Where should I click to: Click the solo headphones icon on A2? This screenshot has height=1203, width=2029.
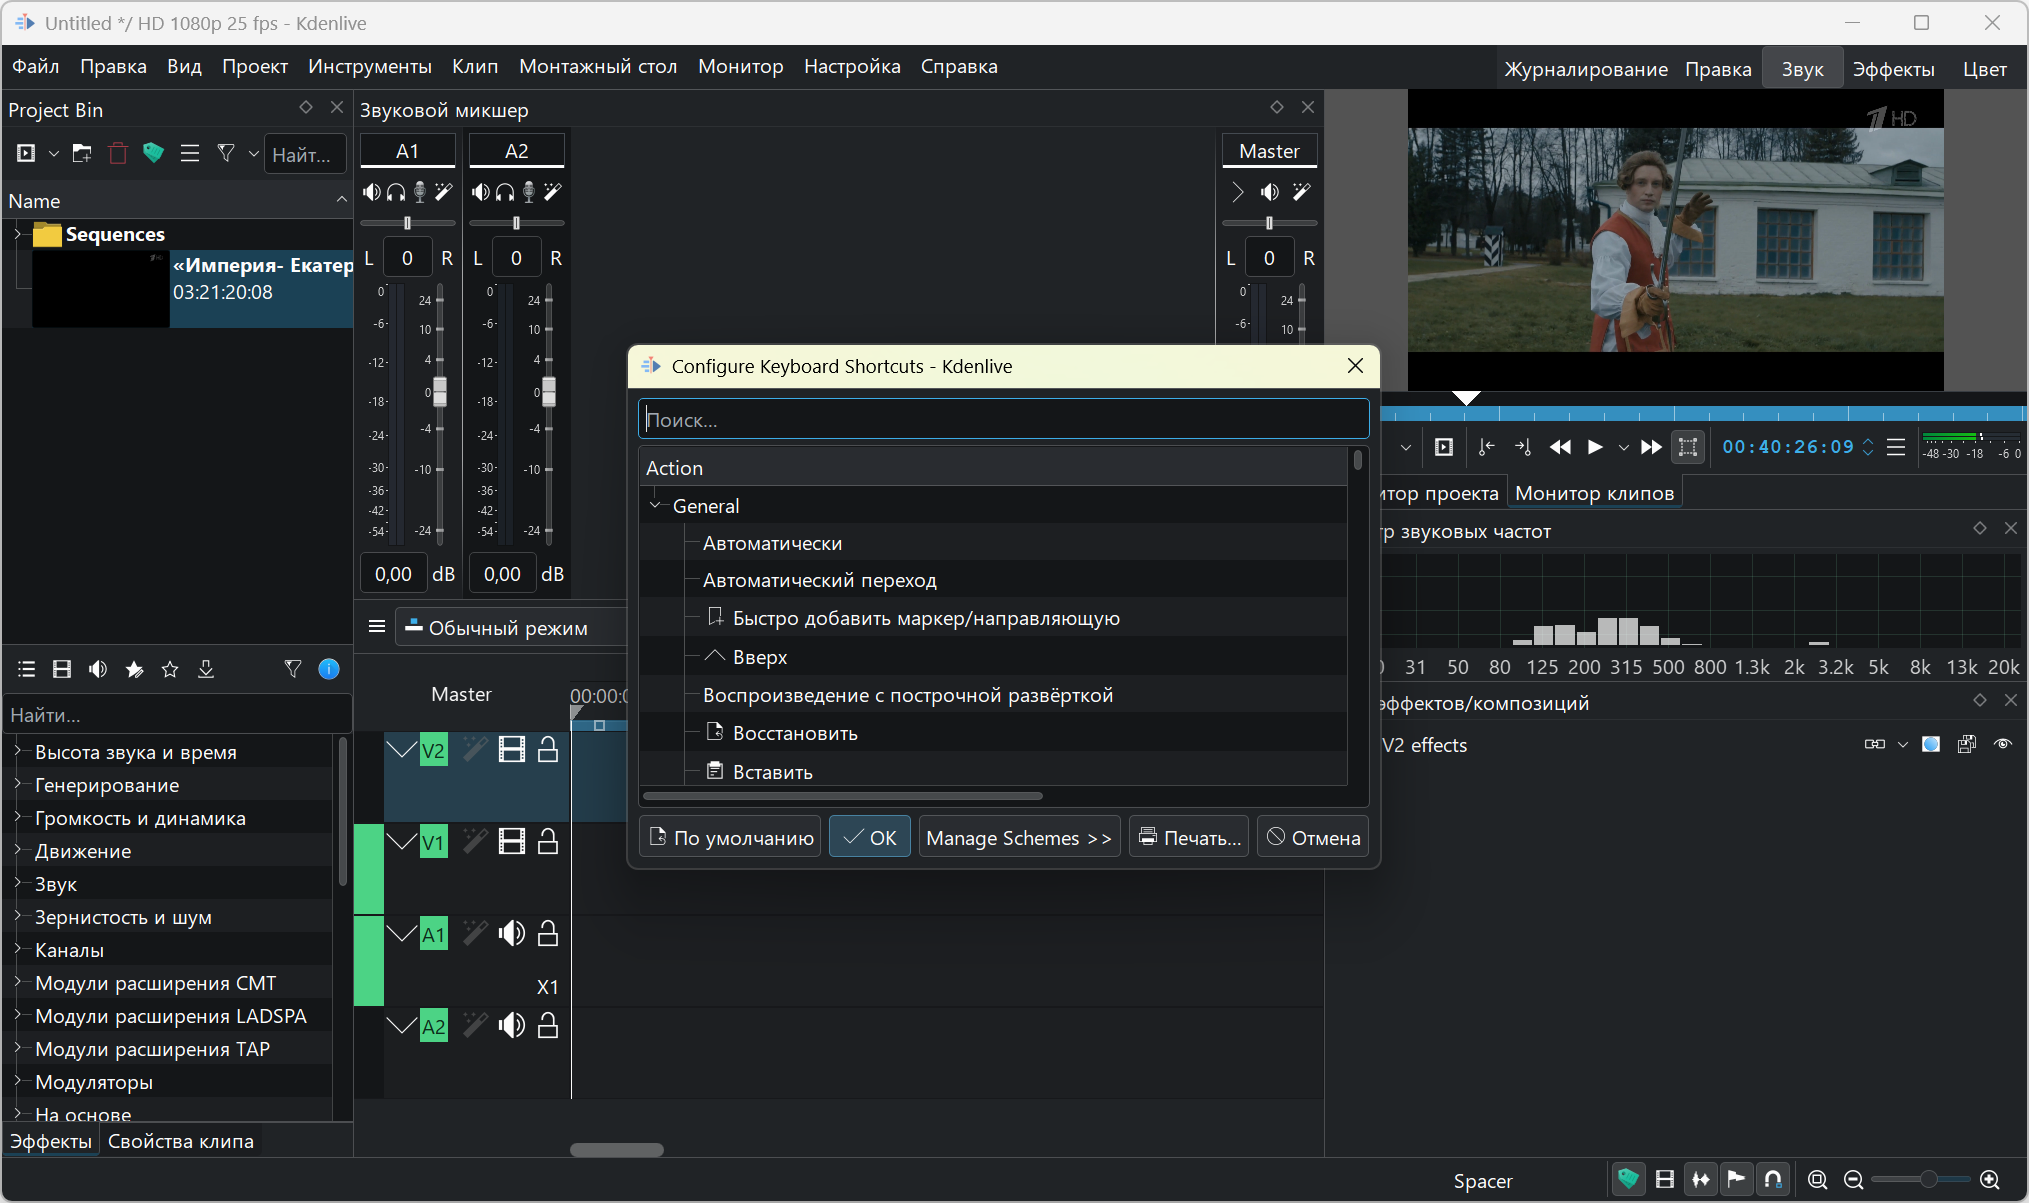point(505,192)
